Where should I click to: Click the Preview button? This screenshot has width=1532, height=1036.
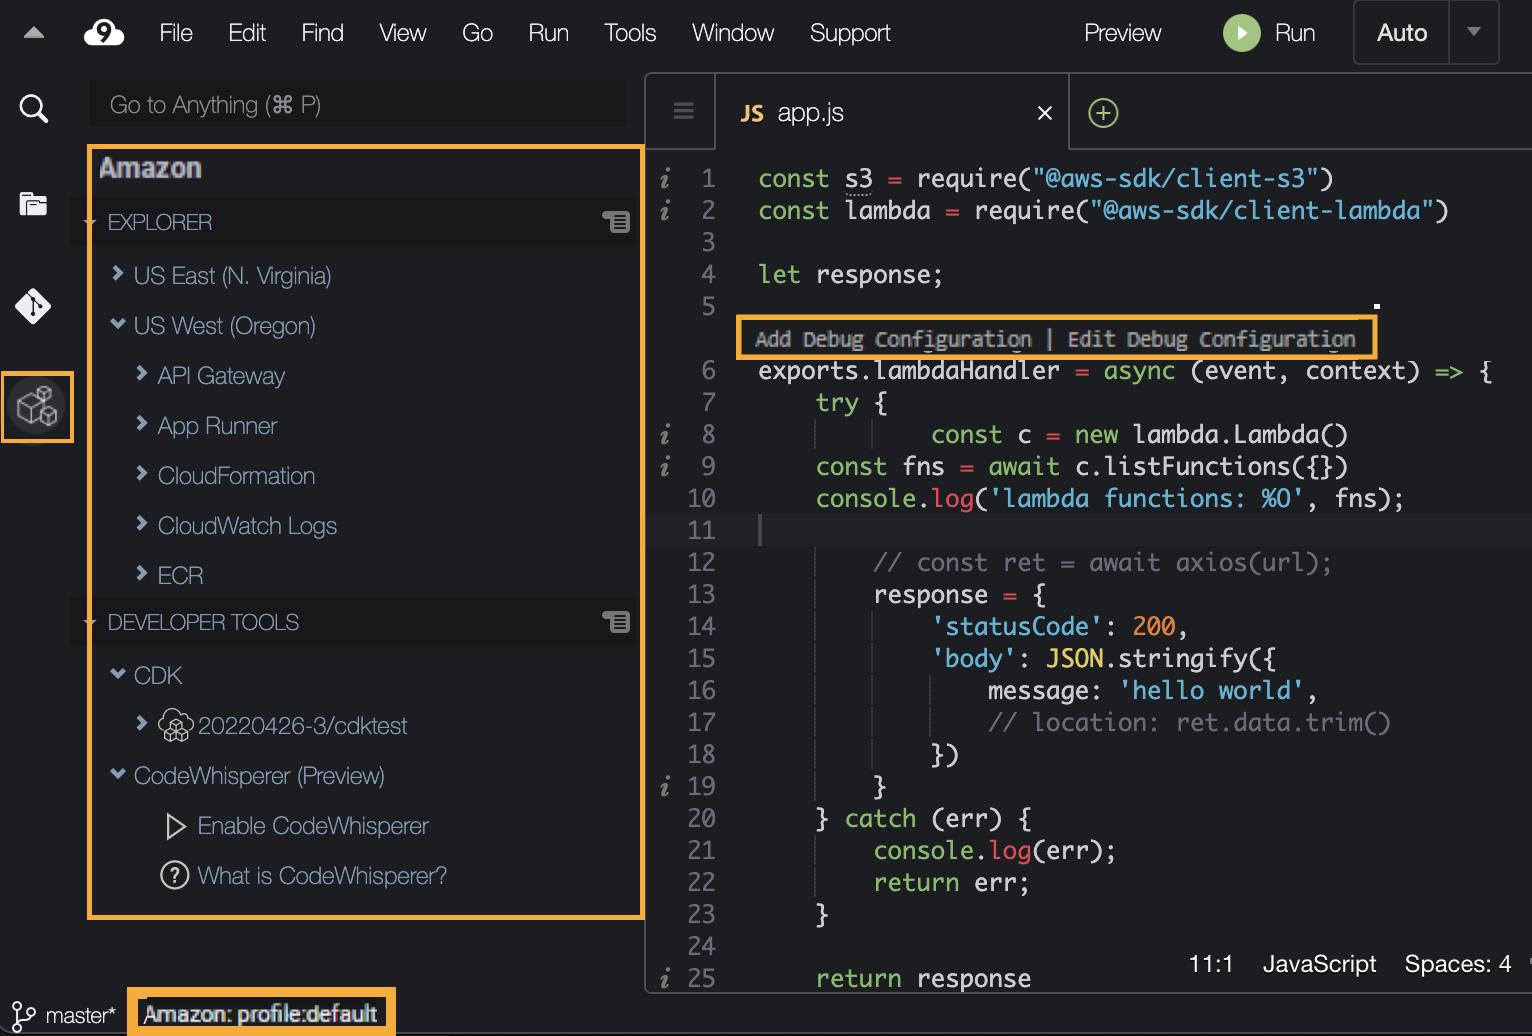tap(1123, 33)
